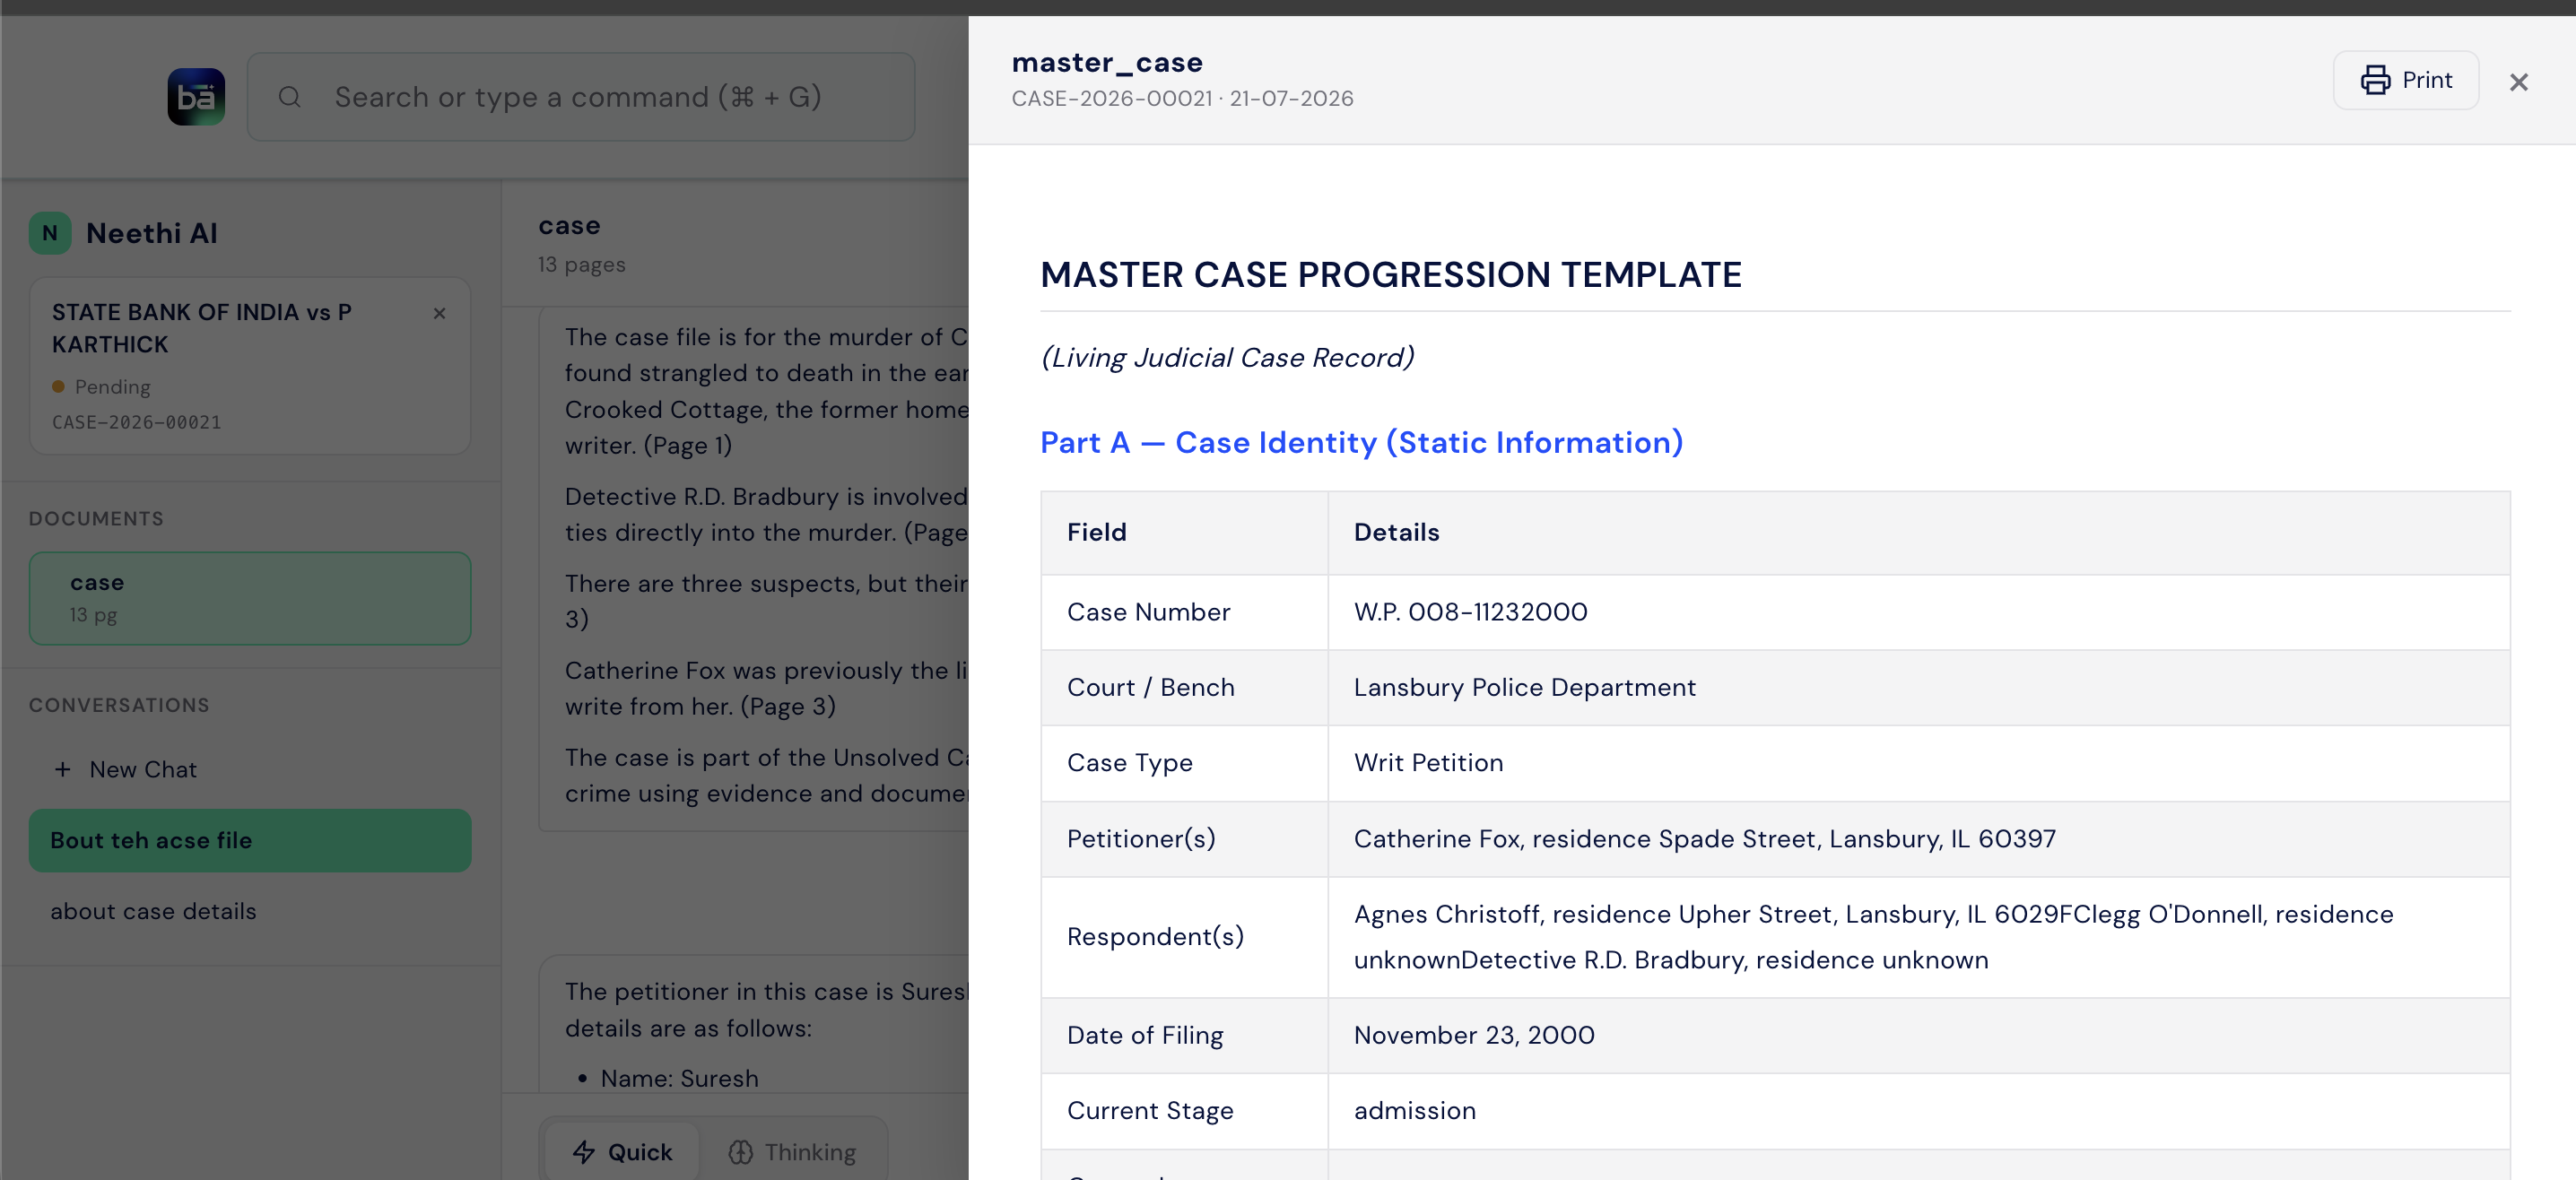2576x1180 pixels.
Task: Open Neethi AI workspace title
Action: tap(152, 233)
